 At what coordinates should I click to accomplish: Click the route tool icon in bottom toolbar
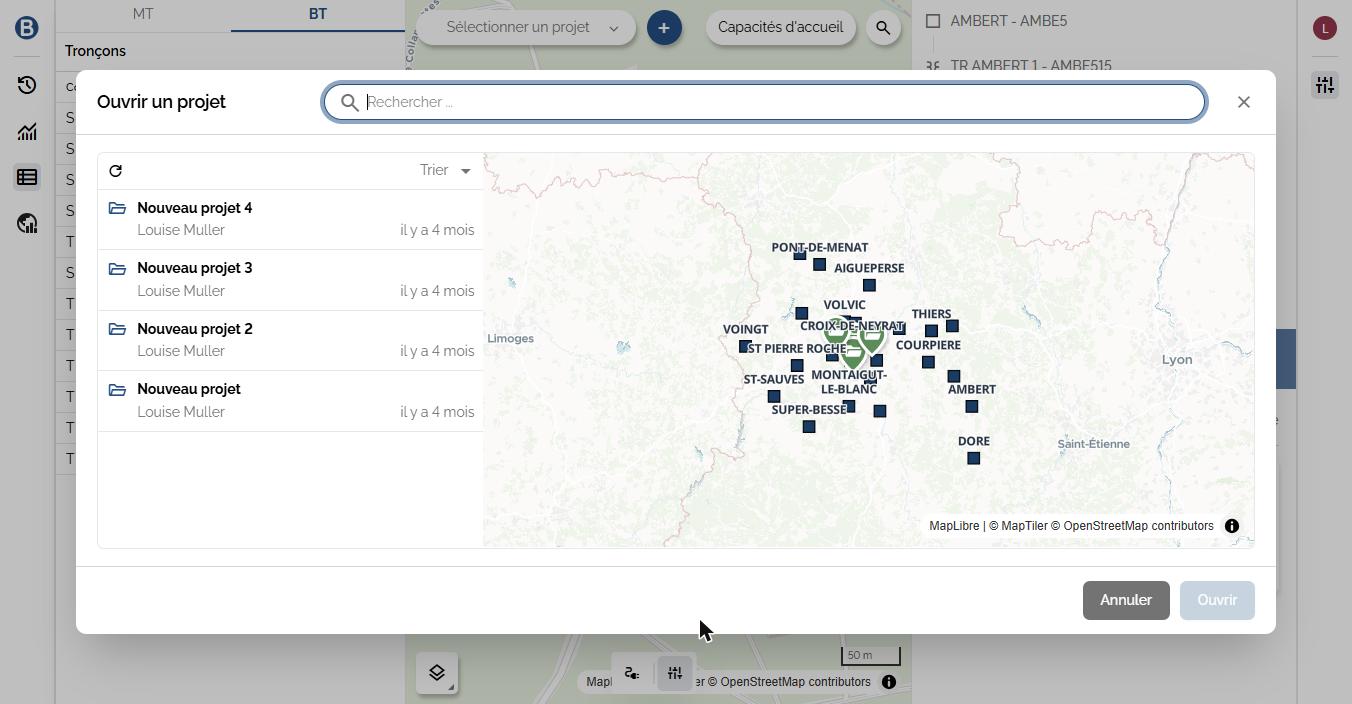[x=632, y=673]
